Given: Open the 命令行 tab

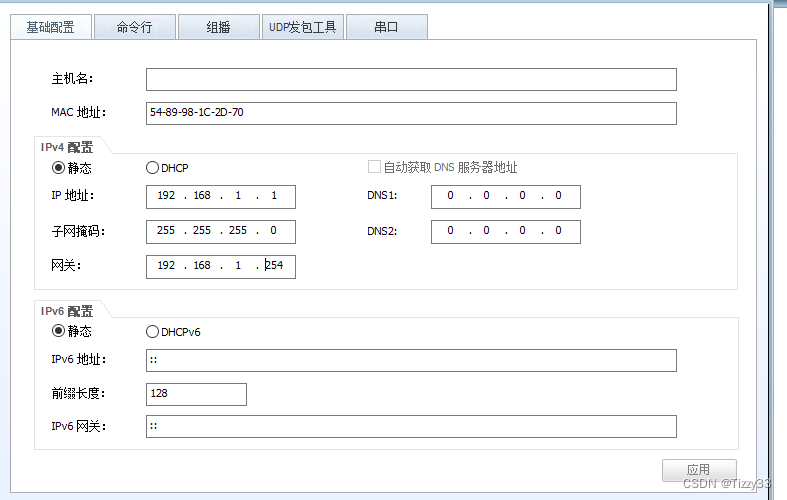Looking at the screenshot, I should point(135,27).
